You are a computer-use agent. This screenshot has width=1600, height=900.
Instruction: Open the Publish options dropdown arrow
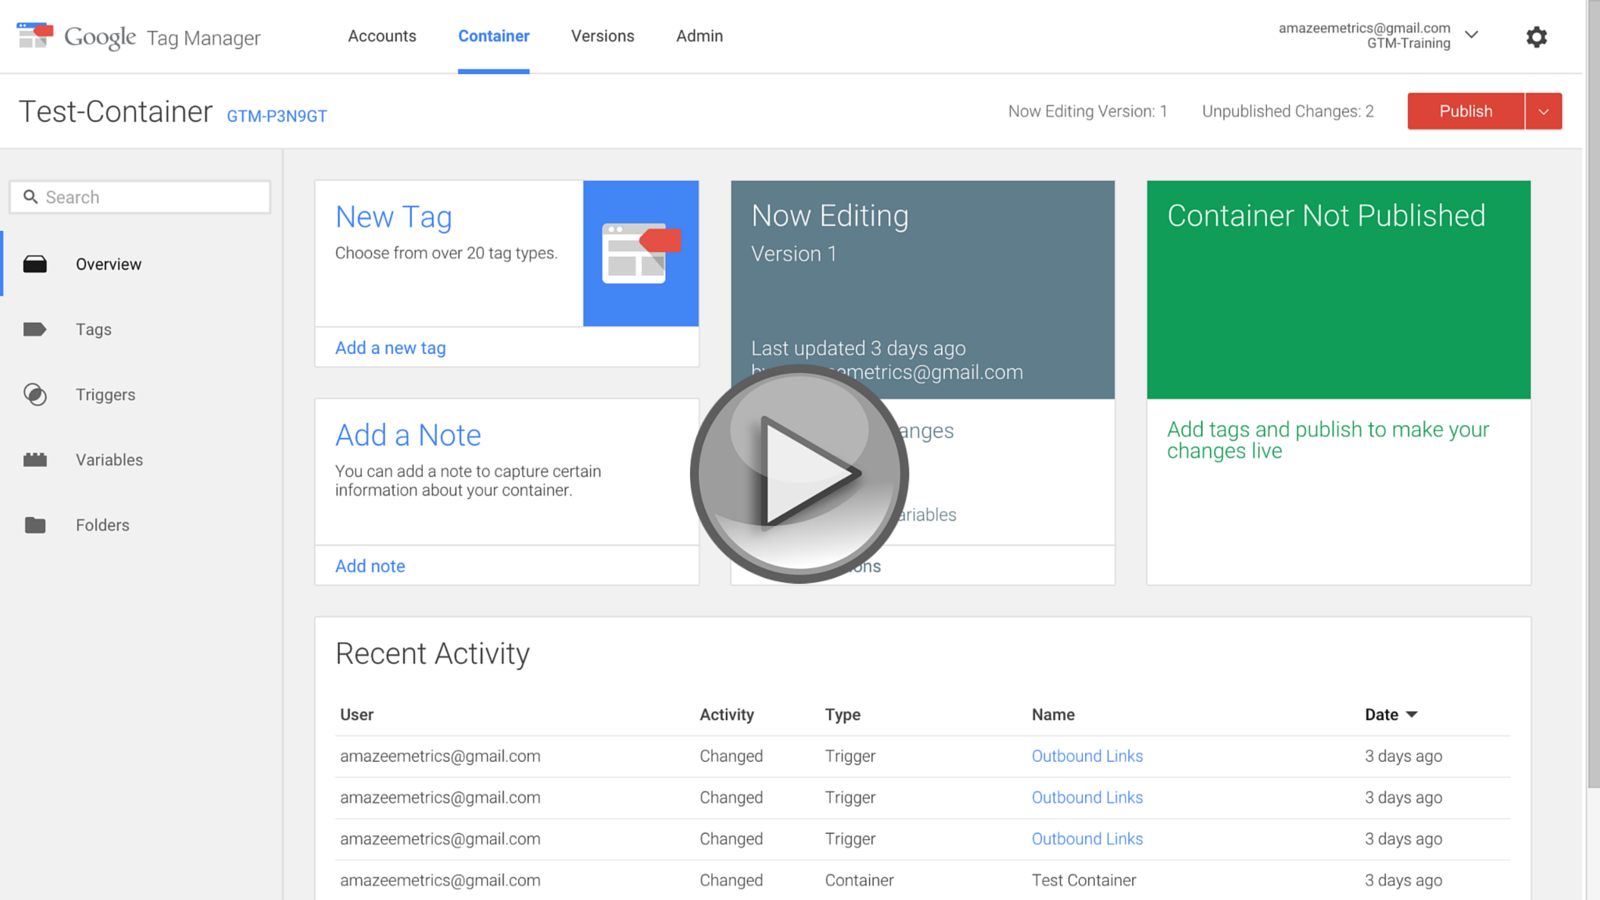point(1544,111)
